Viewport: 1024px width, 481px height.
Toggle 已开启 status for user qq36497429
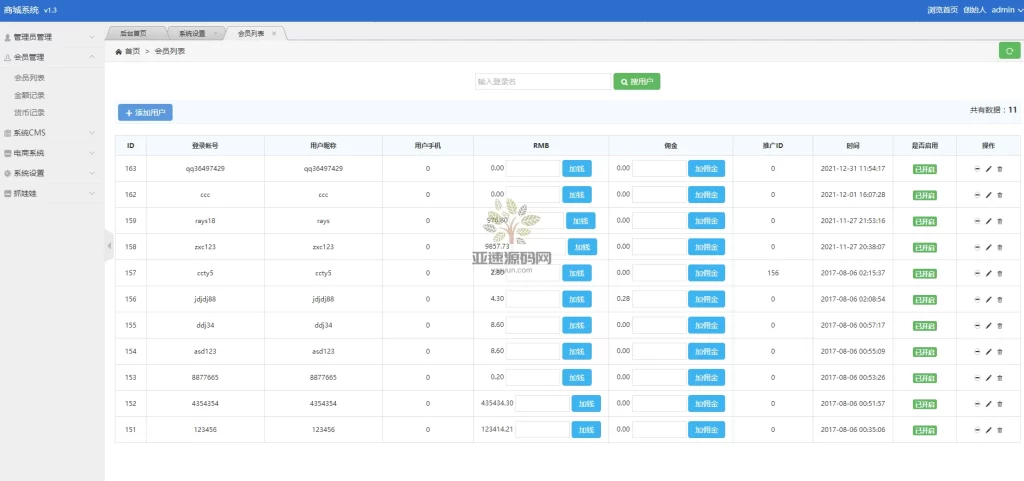click(924, 169)
